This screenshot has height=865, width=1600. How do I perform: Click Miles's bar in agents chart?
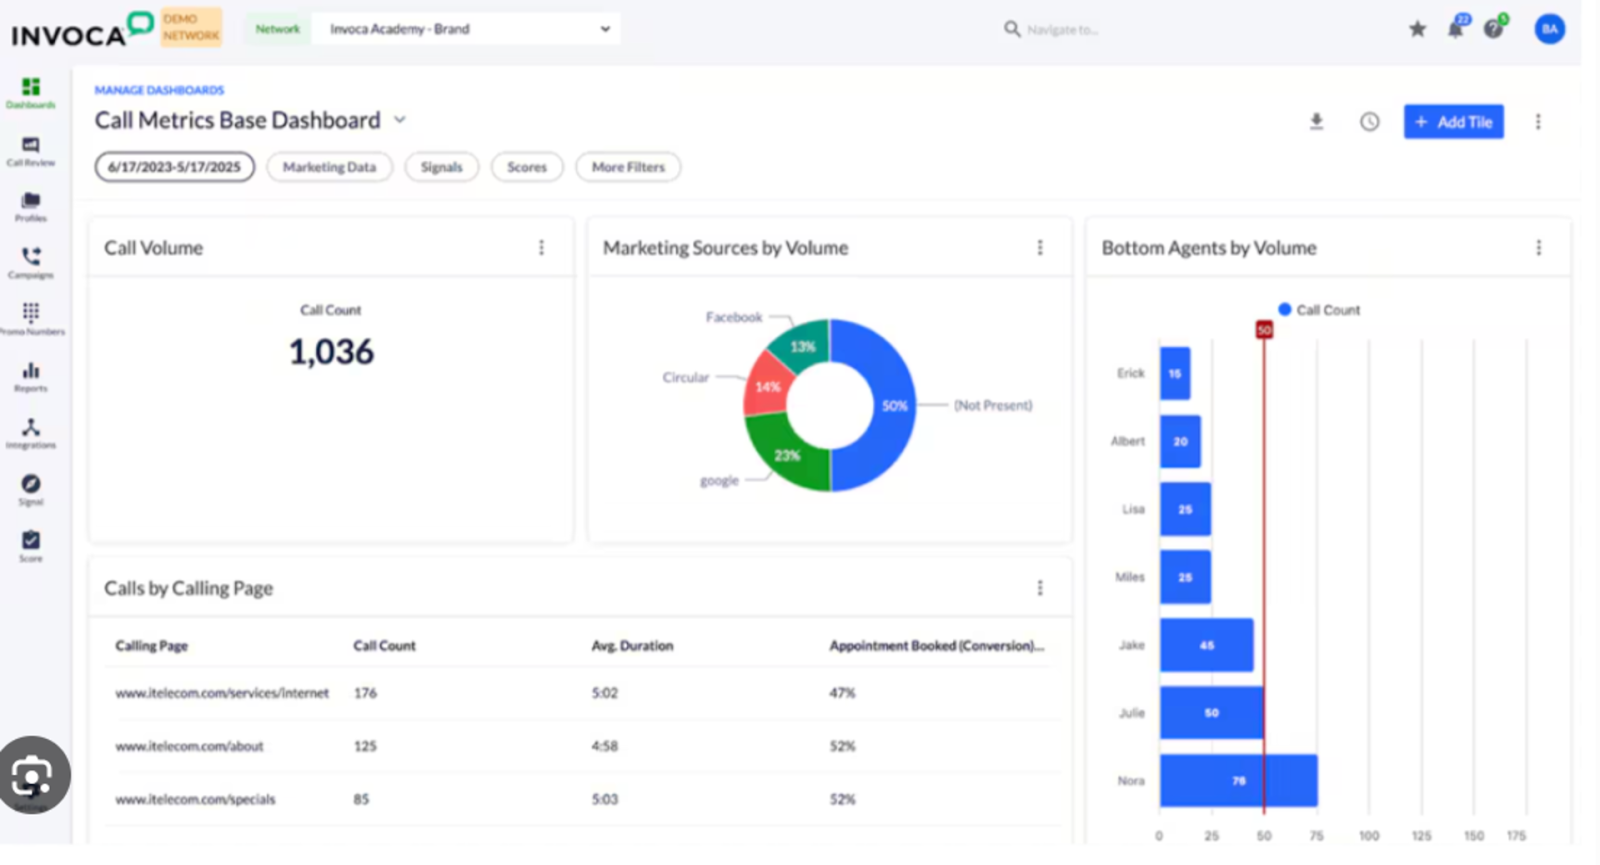1185,577
